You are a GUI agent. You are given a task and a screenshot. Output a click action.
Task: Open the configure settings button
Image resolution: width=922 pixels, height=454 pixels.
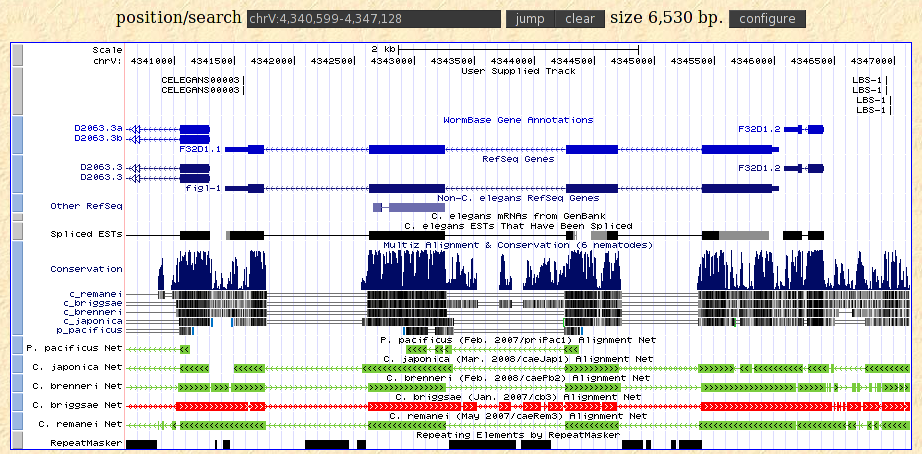pos(768,19)
